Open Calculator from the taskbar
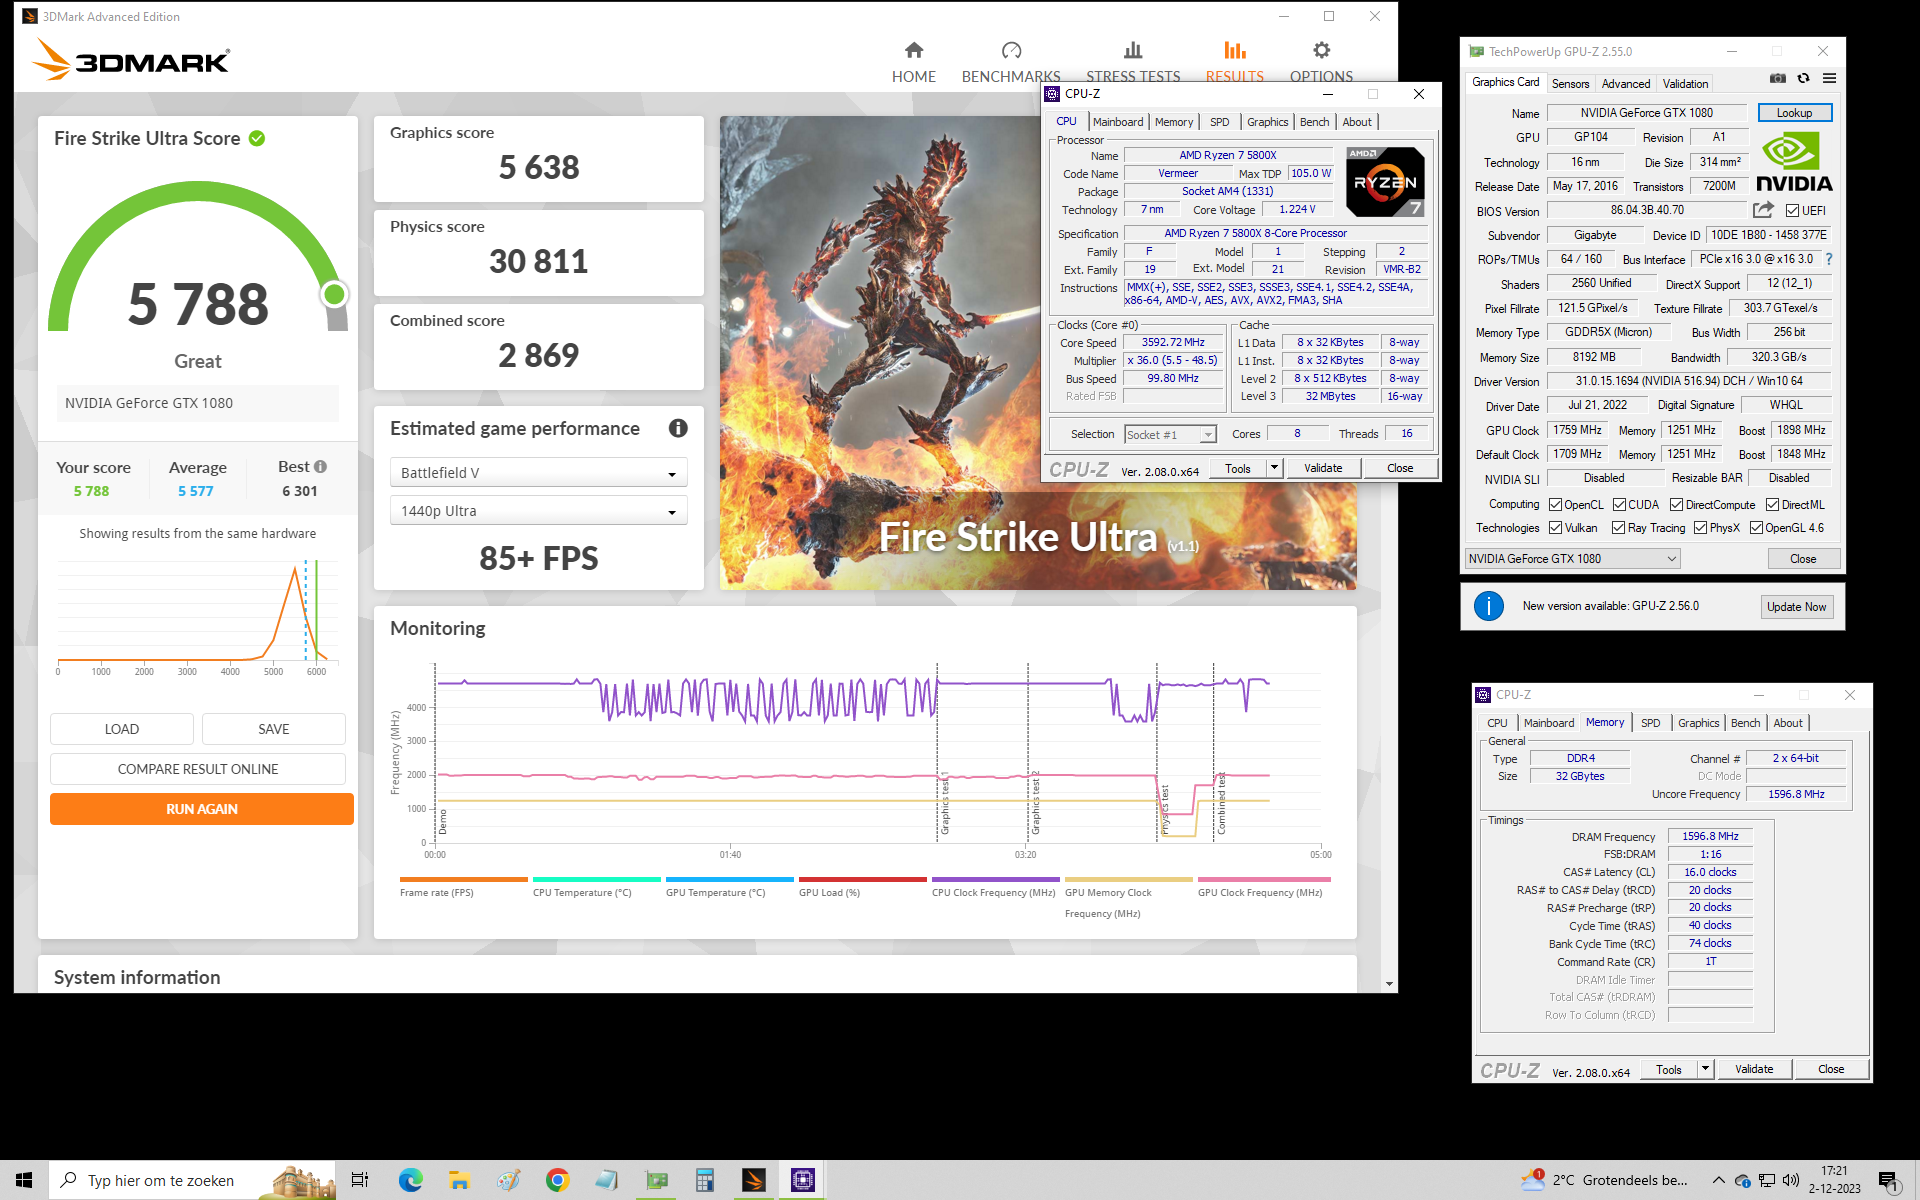1920x1200 pixels. point(704,1180)
